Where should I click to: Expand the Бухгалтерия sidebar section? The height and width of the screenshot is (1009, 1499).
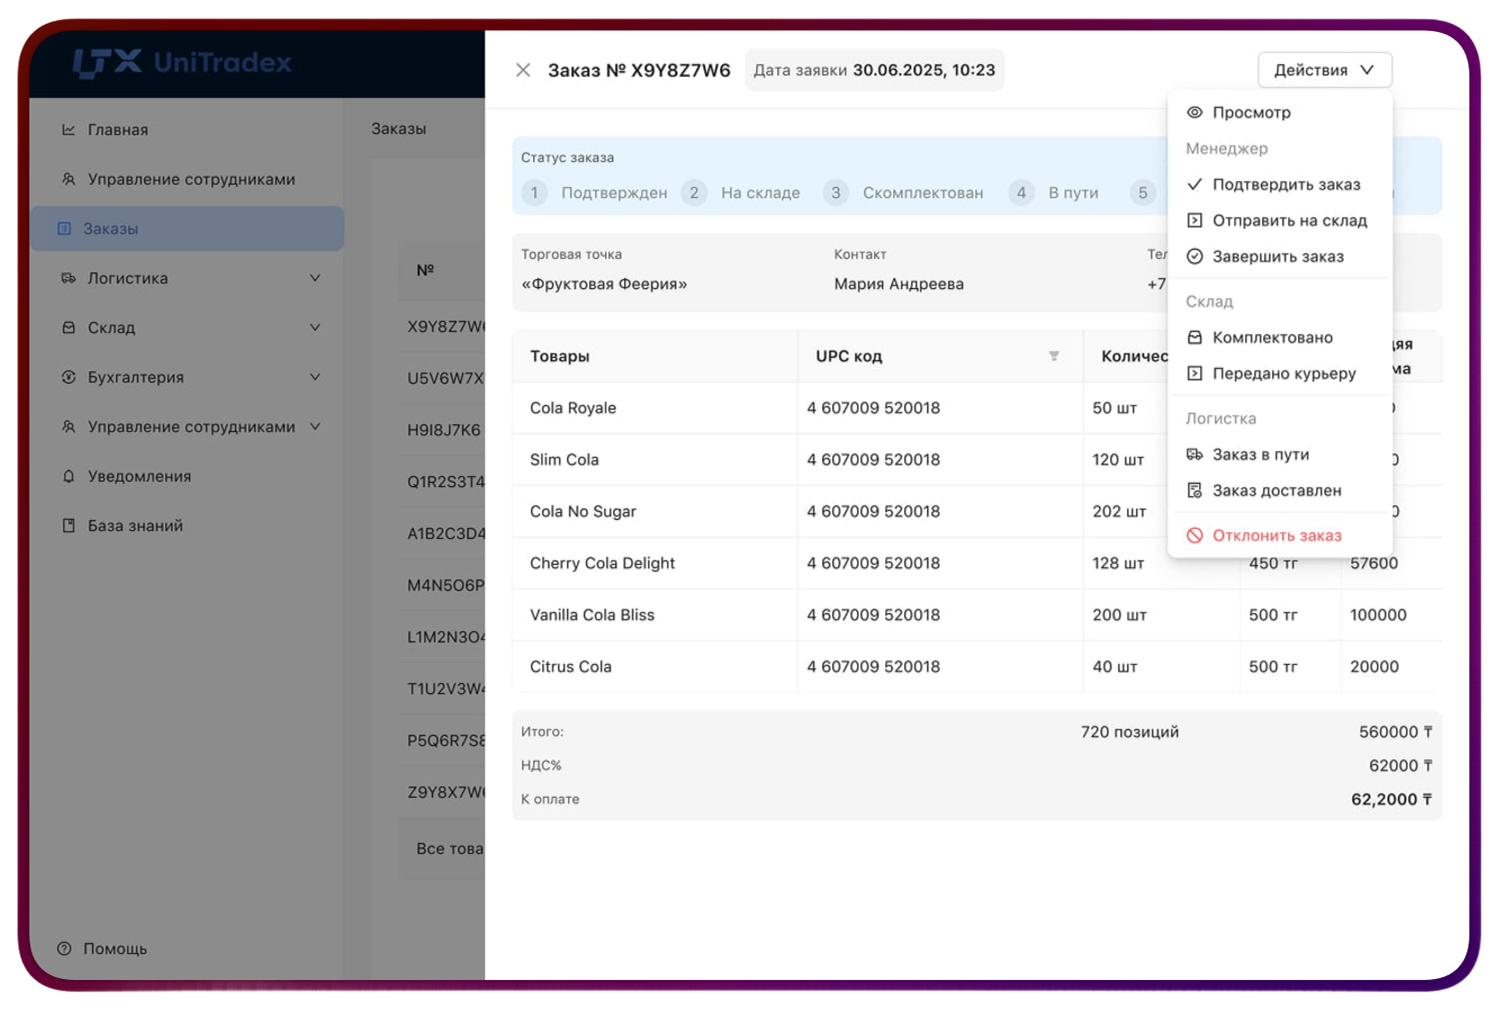(x=315, y=377)
